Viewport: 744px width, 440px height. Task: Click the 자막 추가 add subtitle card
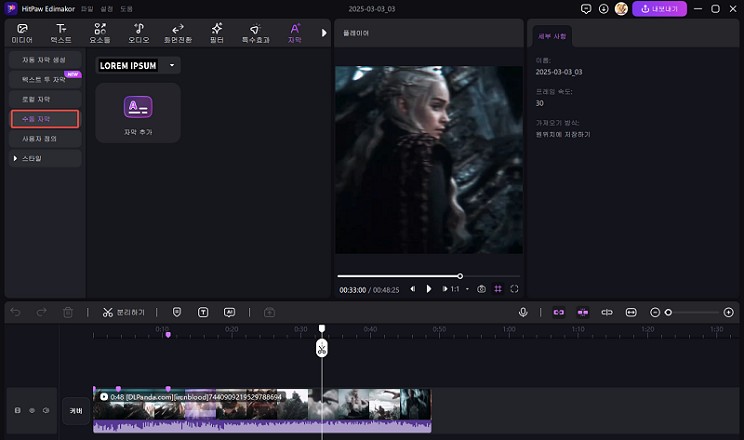138,113
